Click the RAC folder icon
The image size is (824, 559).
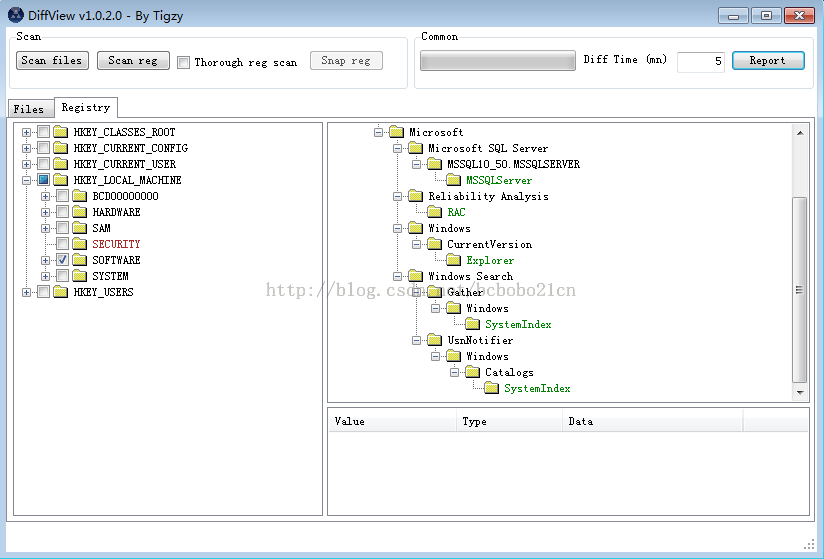[x=434, y=212]
